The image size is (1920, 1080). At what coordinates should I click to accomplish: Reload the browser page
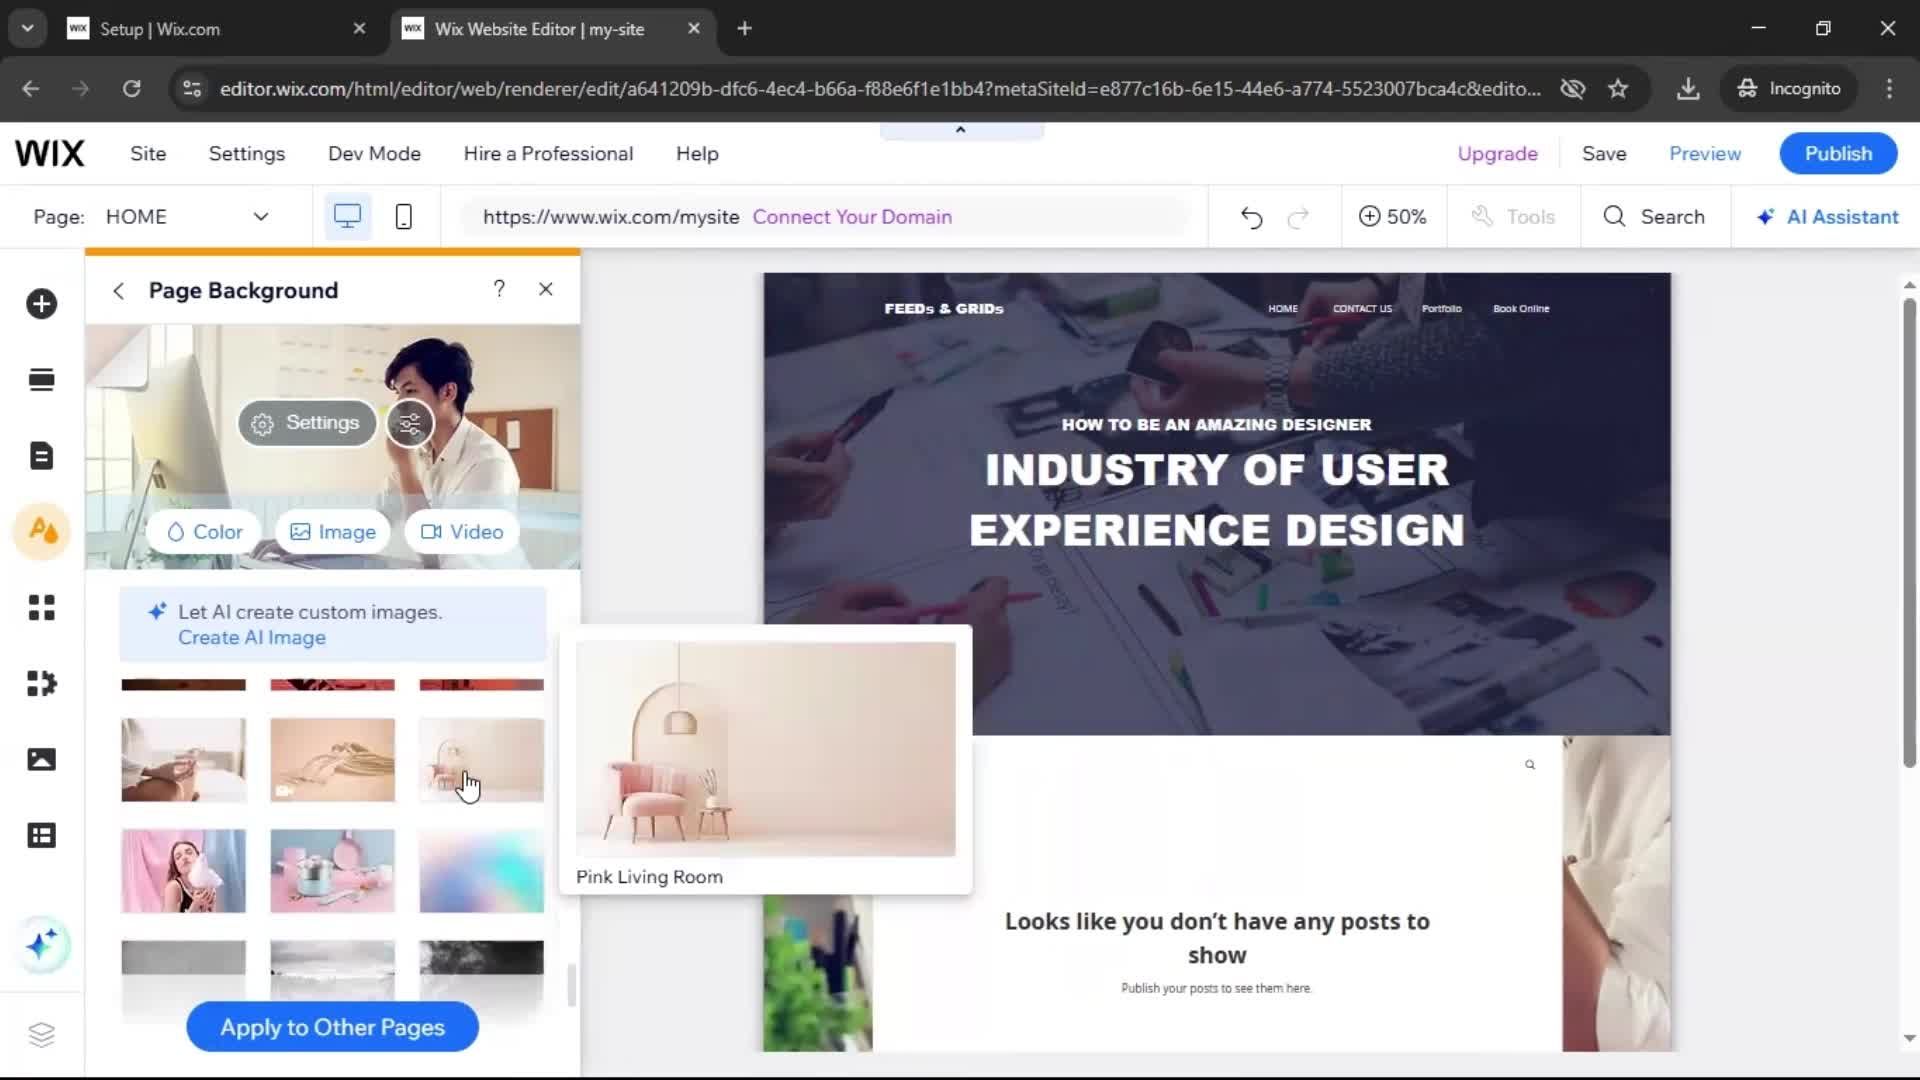coord(132,89)
